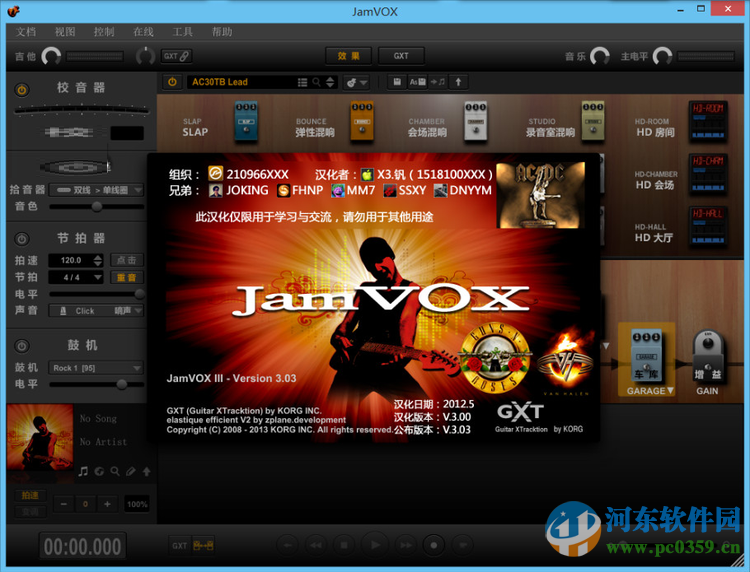Open the Rock 1 drum pattern dropdown
This screenshot has height=572, width=750.
(96, 368)
